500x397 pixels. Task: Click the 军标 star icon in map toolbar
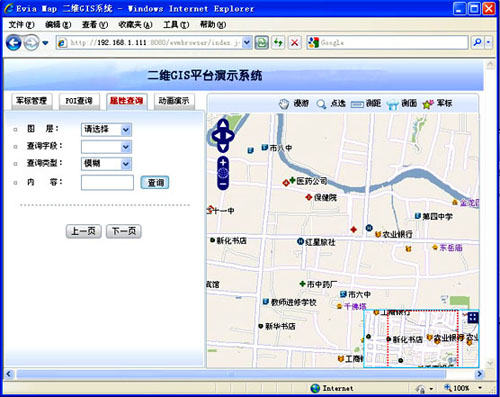click(428, 104)
